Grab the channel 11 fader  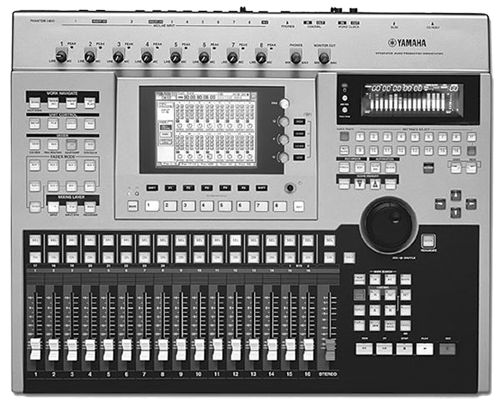[x=217, y=349]
